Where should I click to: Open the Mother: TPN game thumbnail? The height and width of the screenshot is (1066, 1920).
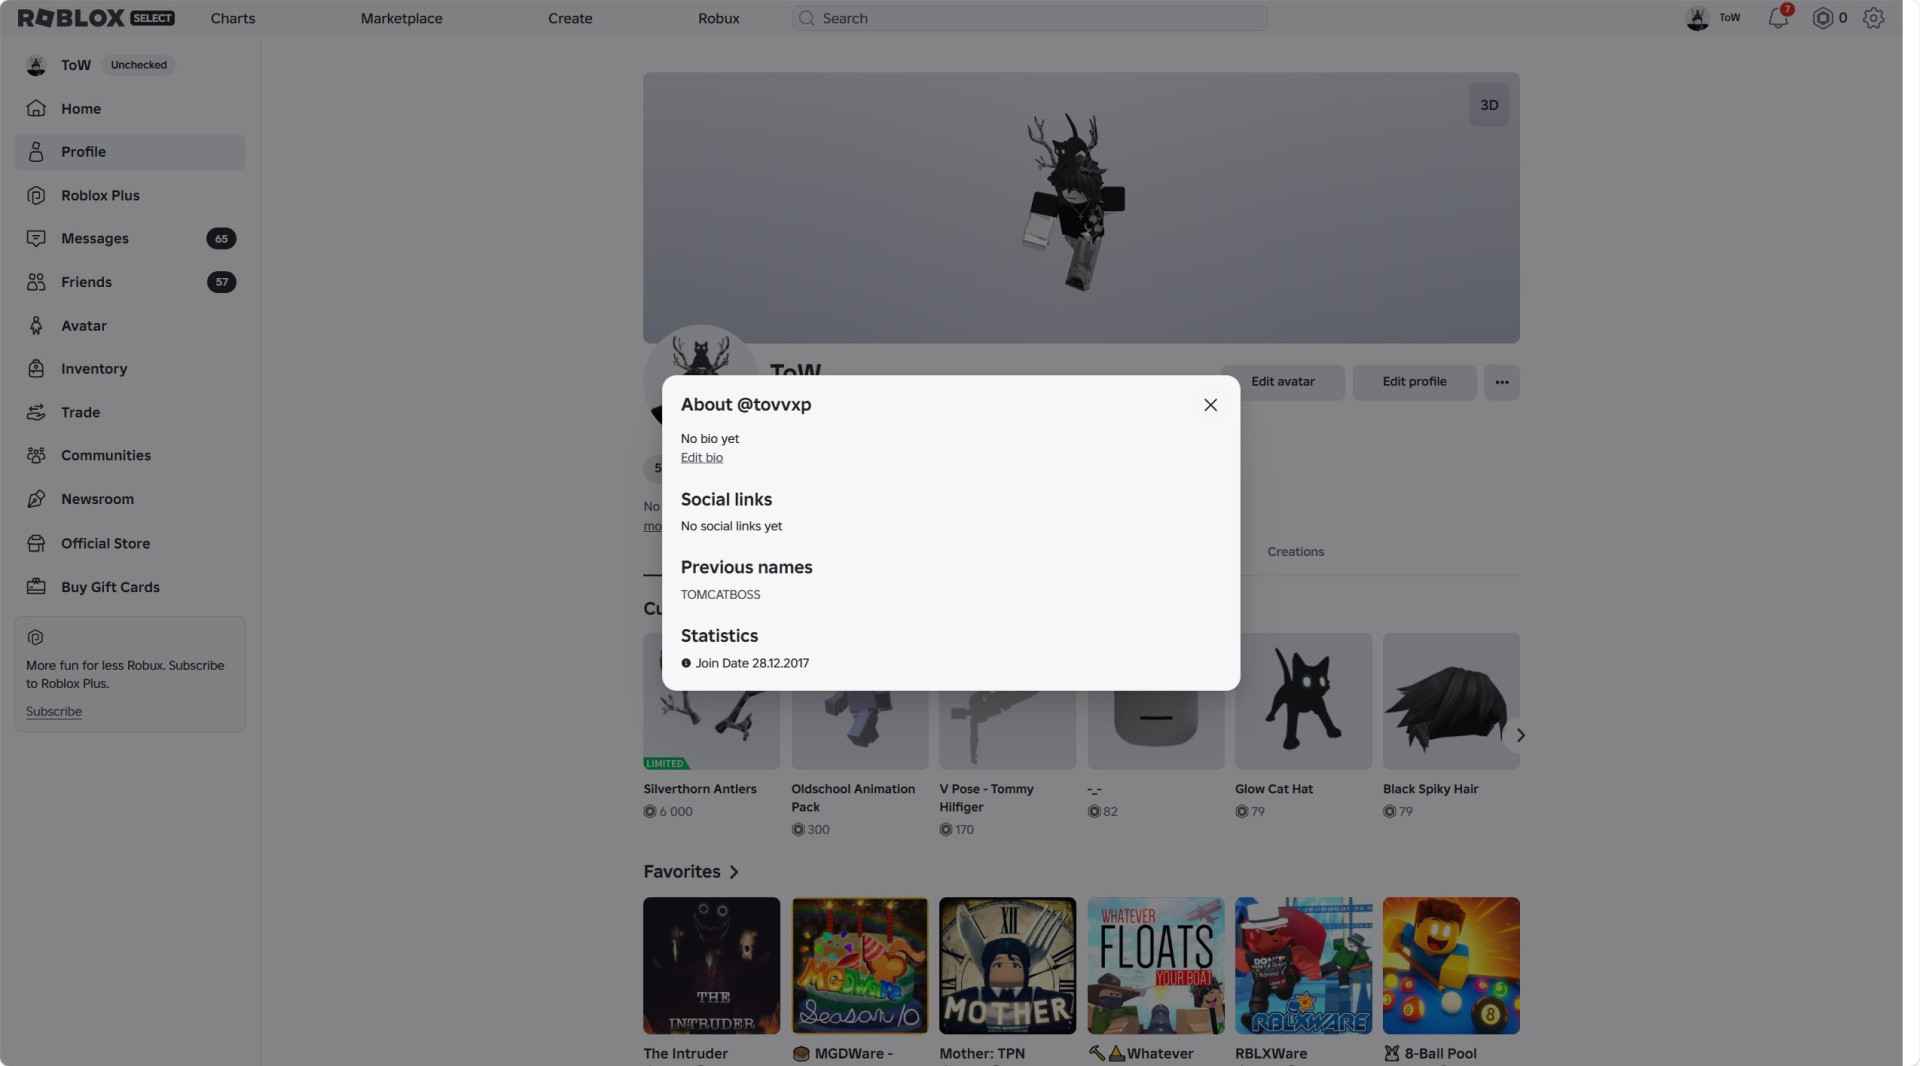click(x=1007, y=965)
